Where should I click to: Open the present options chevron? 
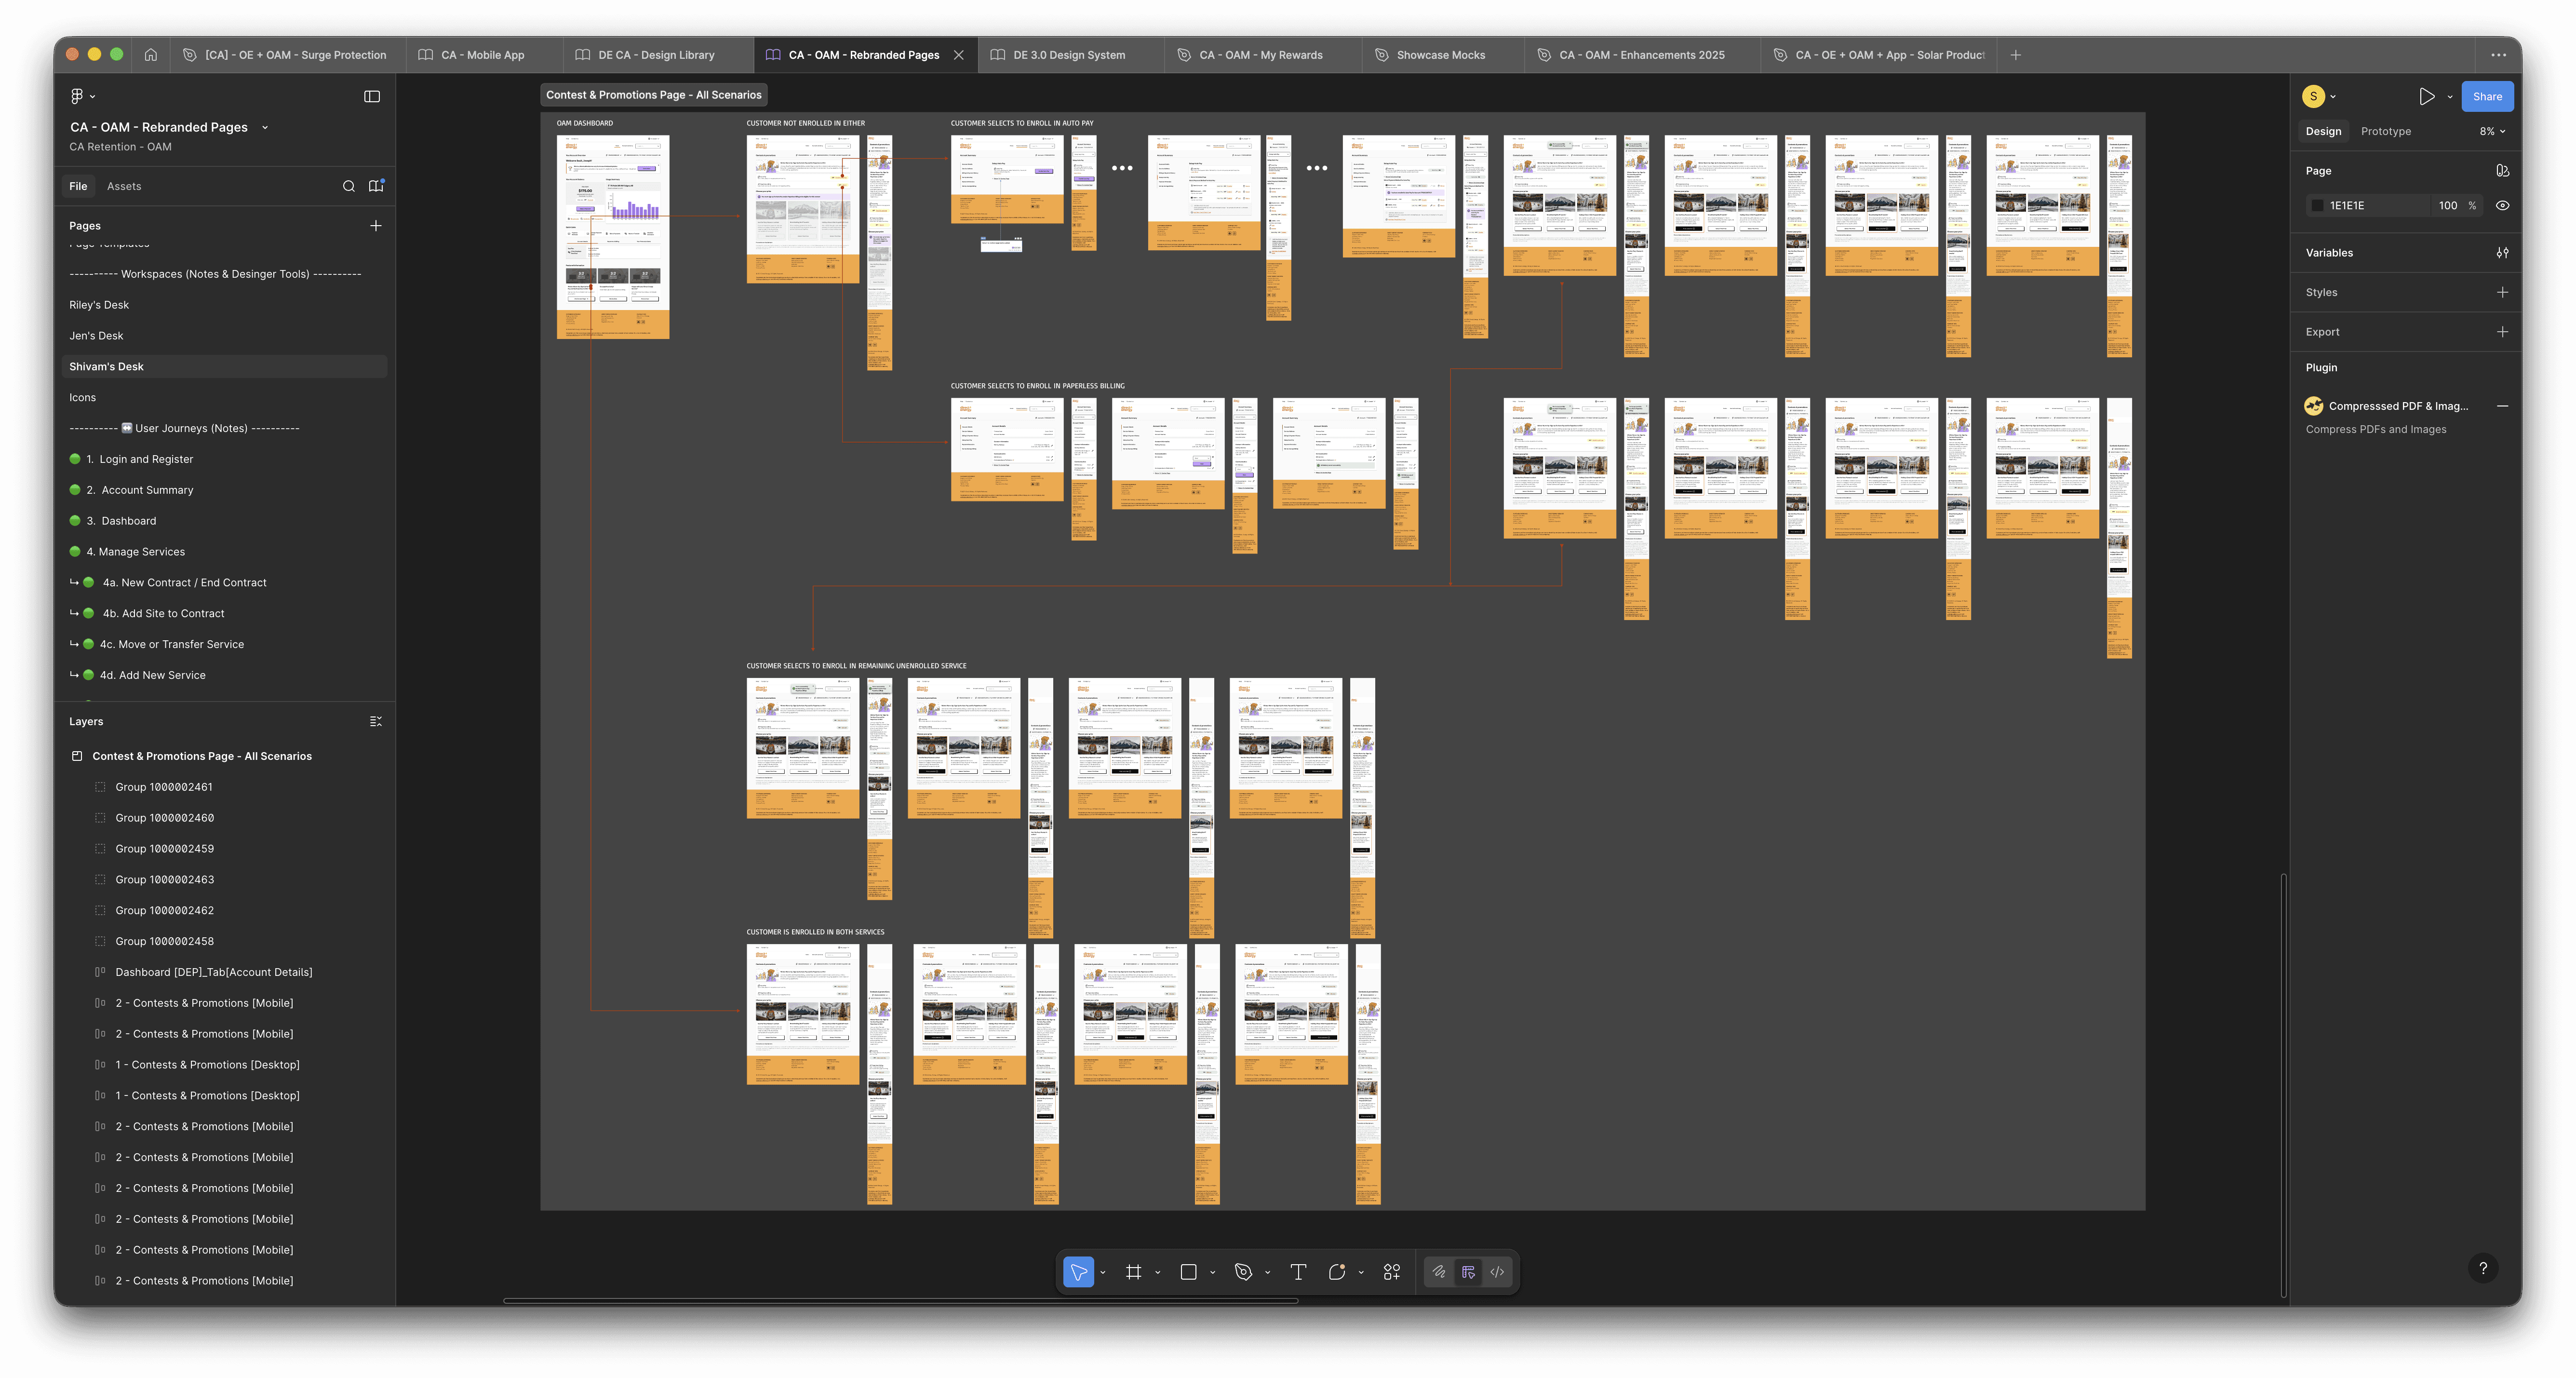[2450, 97]
